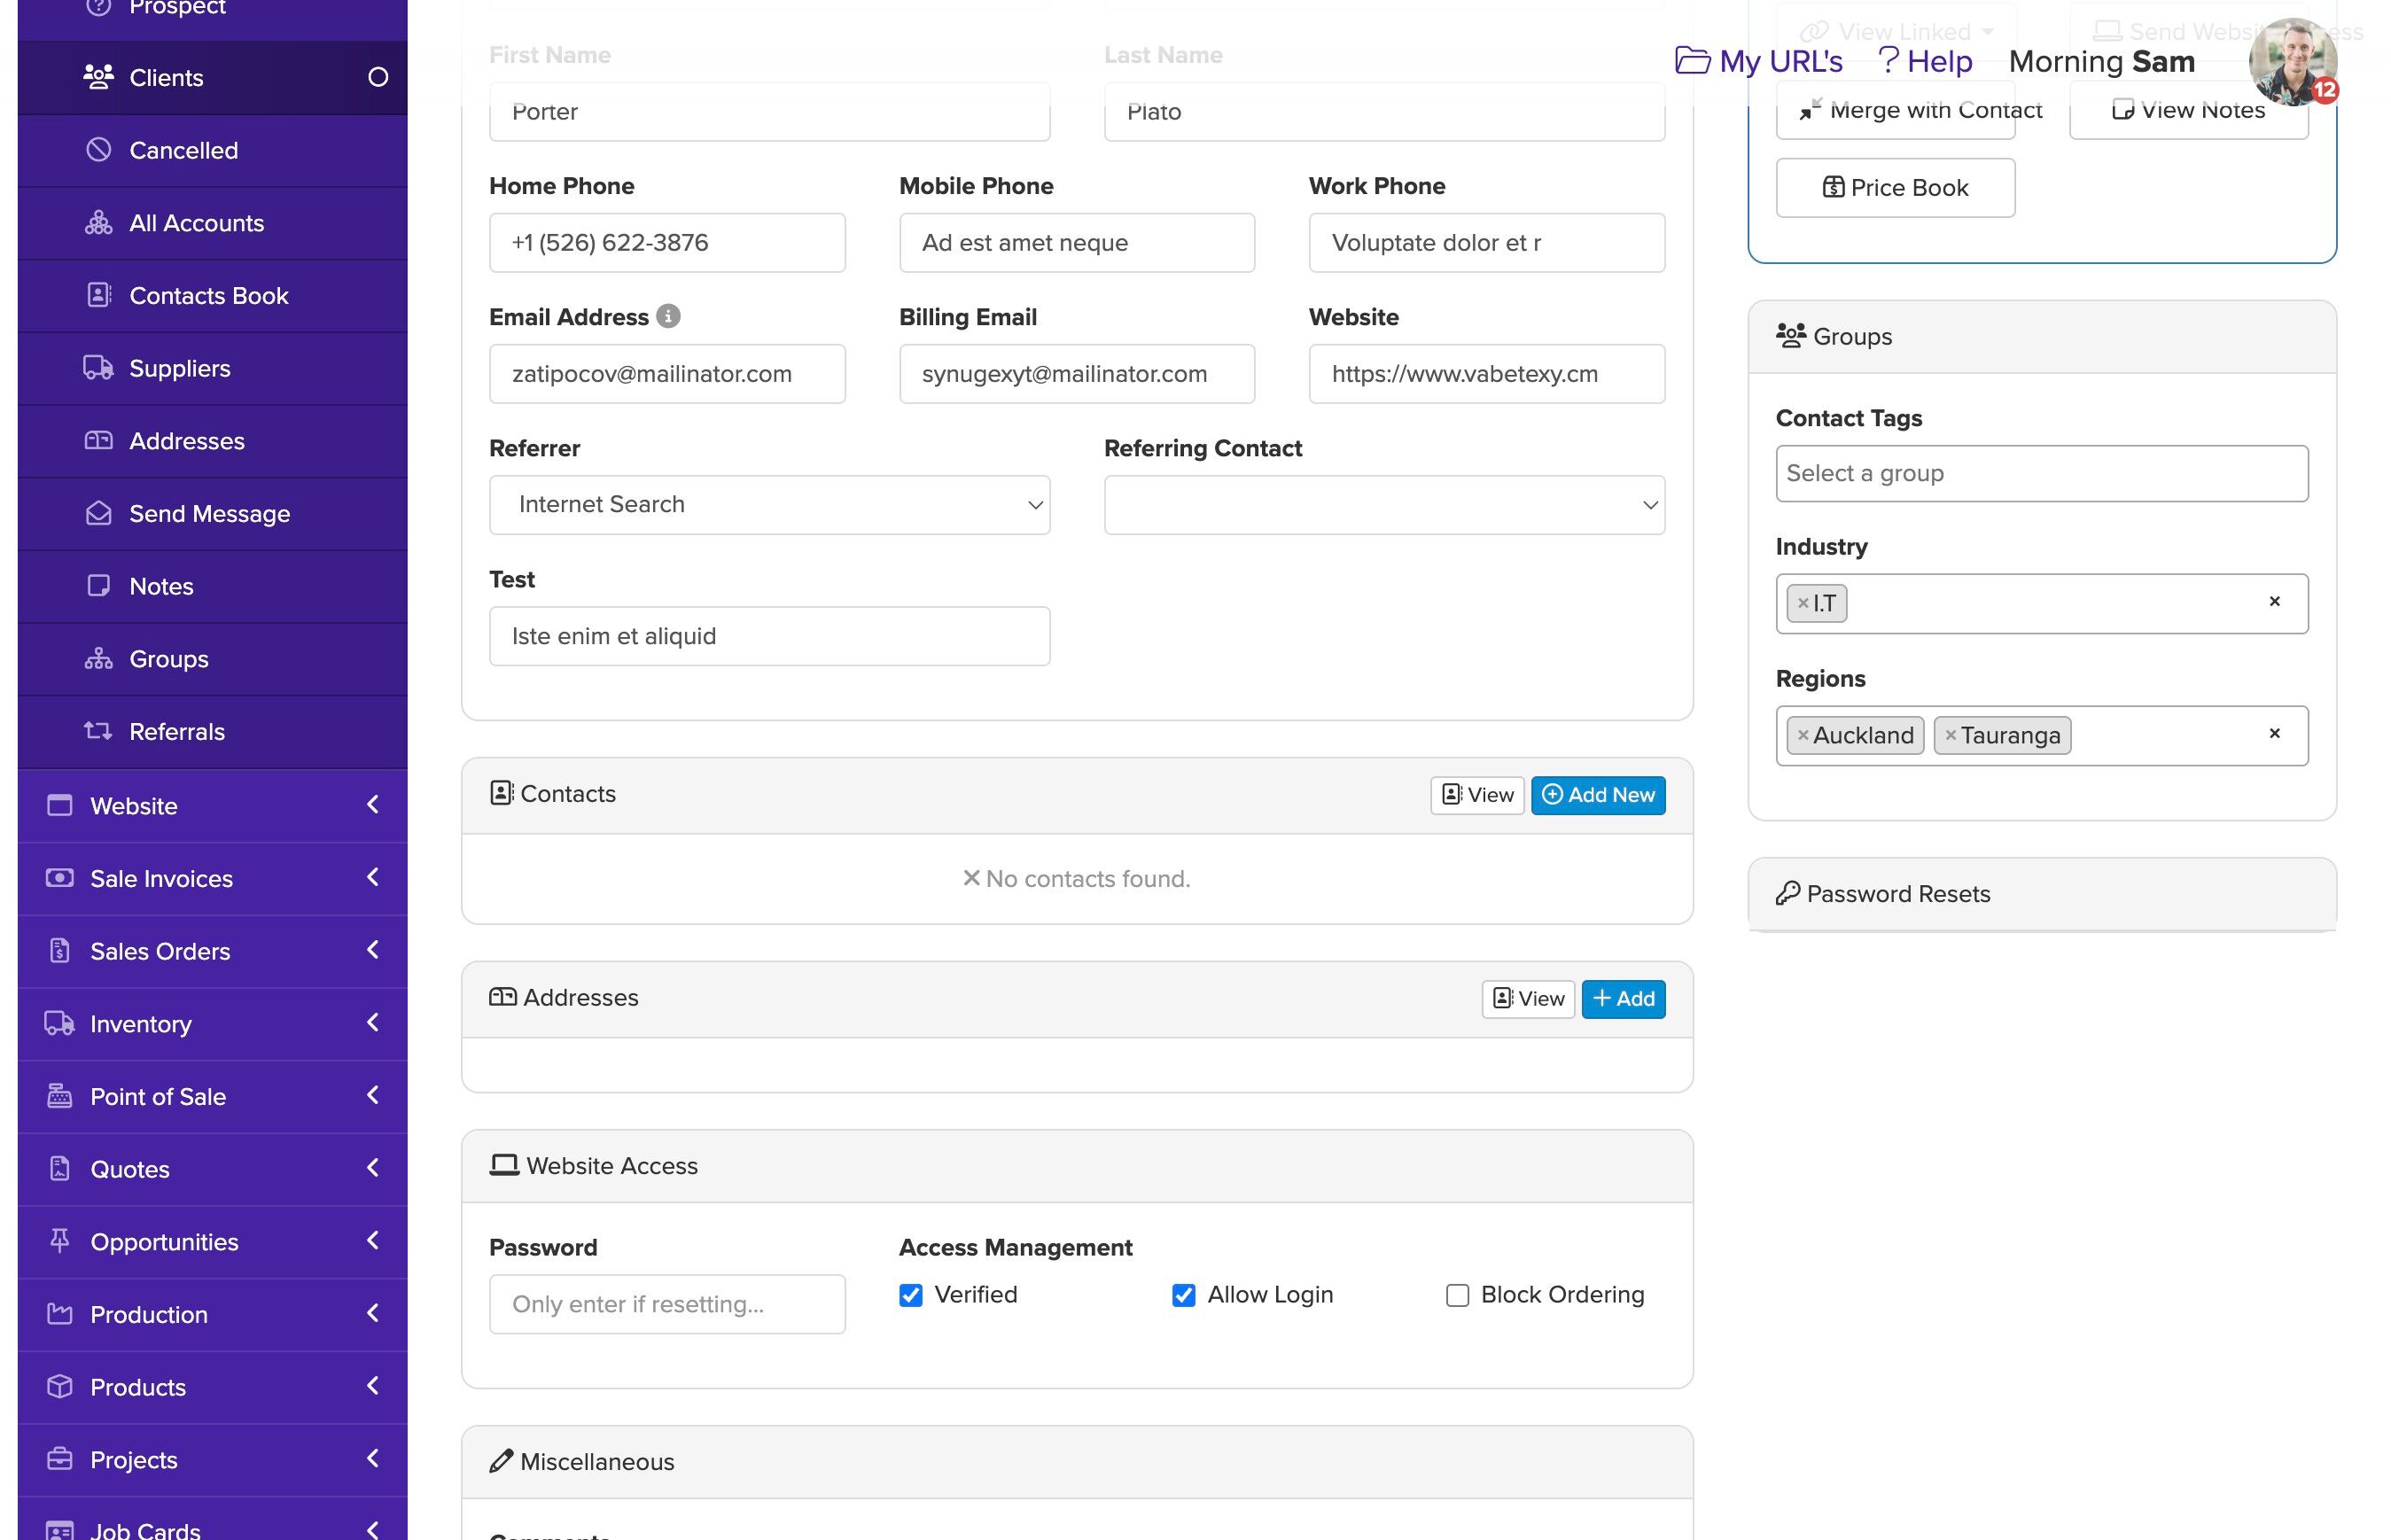Open user profile avatar with notification badge
2391x1540 pixels.
coord(2291,60)
